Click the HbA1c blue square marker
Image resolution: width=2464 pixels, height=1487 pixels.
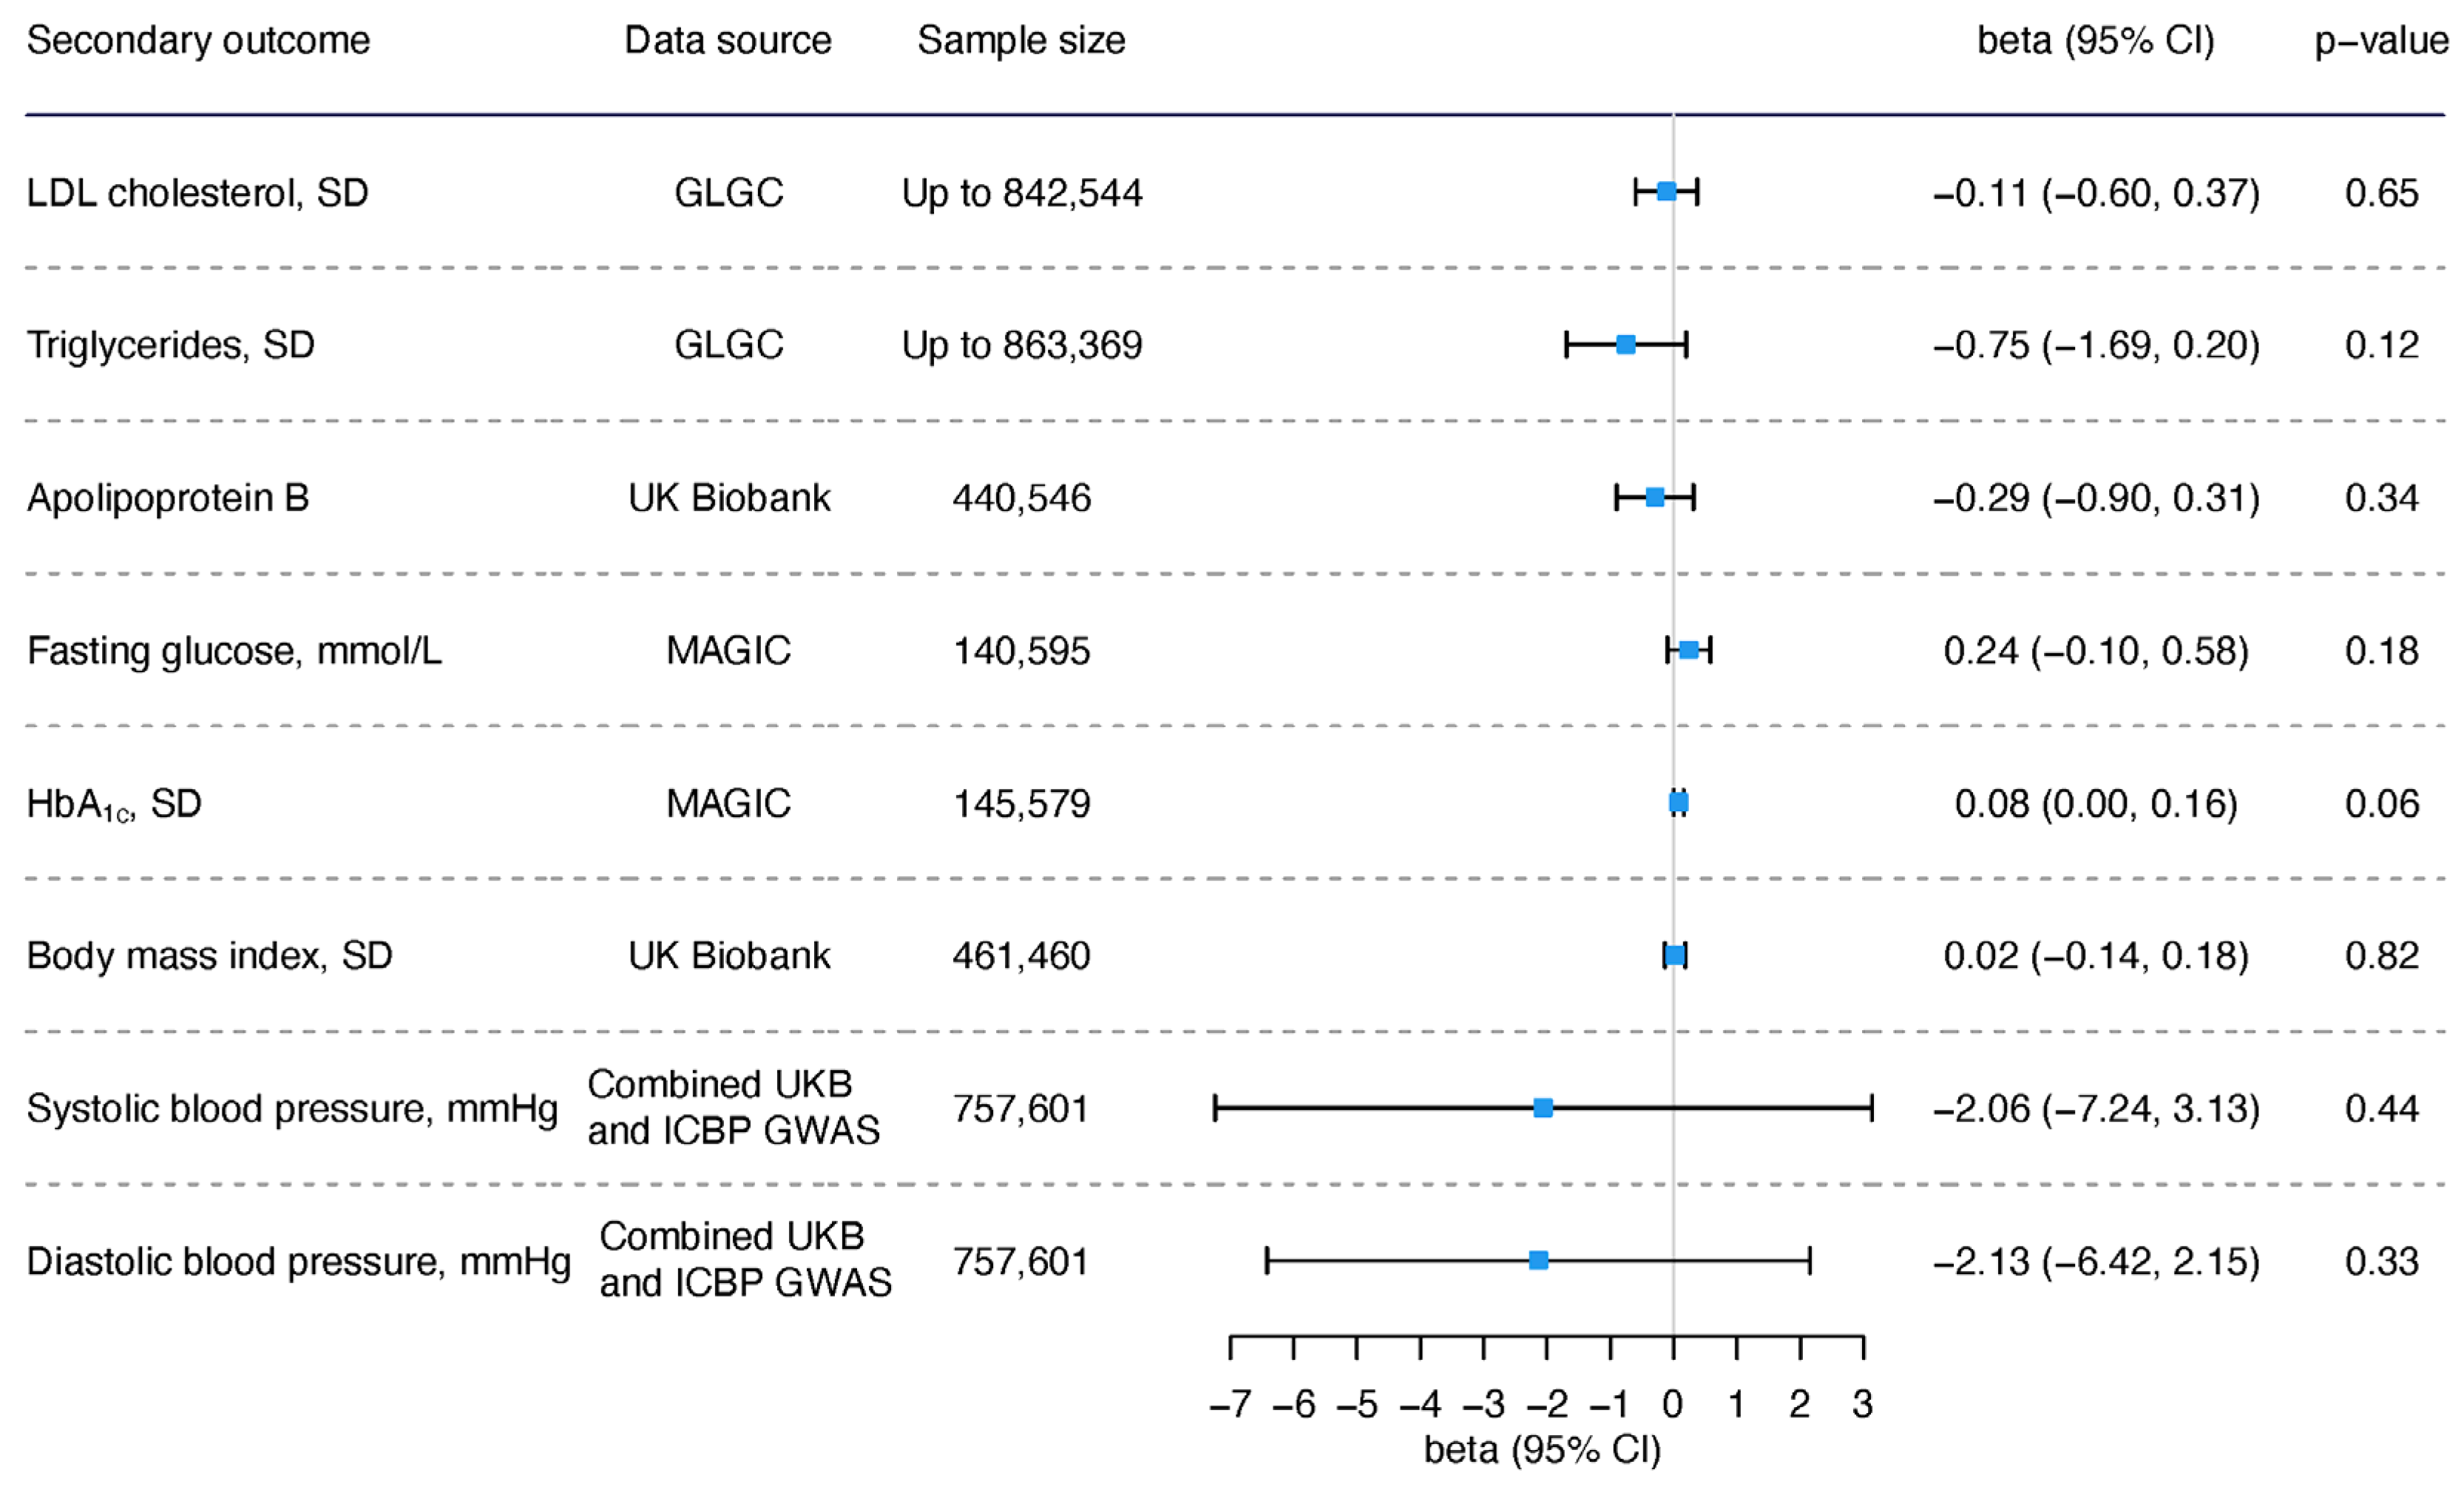(x=1679, y=803)
